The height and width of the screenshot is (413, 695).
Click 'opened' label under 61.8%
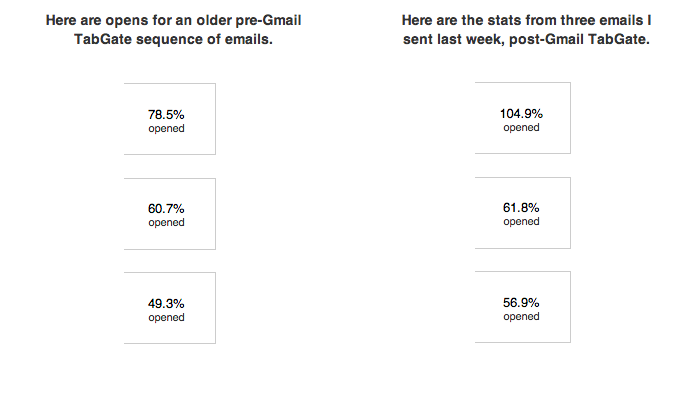click(x=521, y=222)
